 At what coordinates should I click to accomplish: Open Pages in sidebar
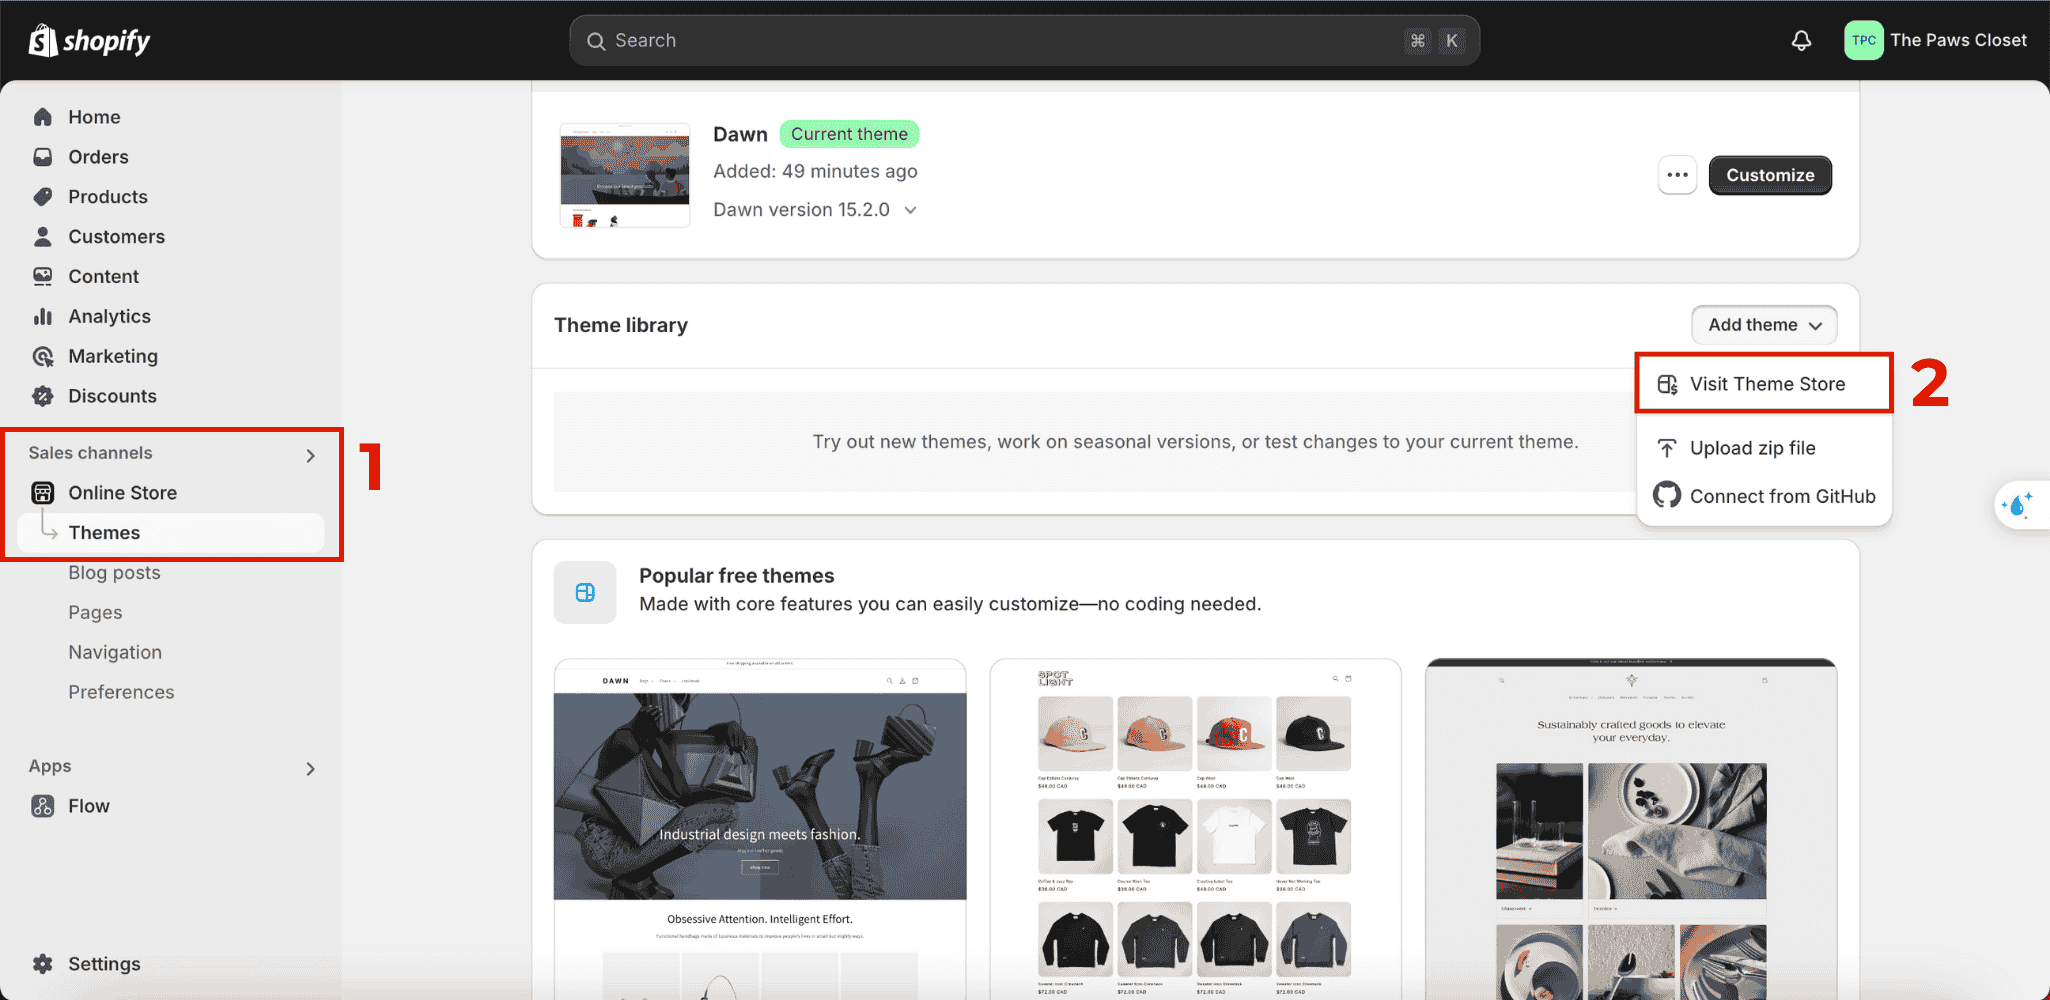[95, 613]
